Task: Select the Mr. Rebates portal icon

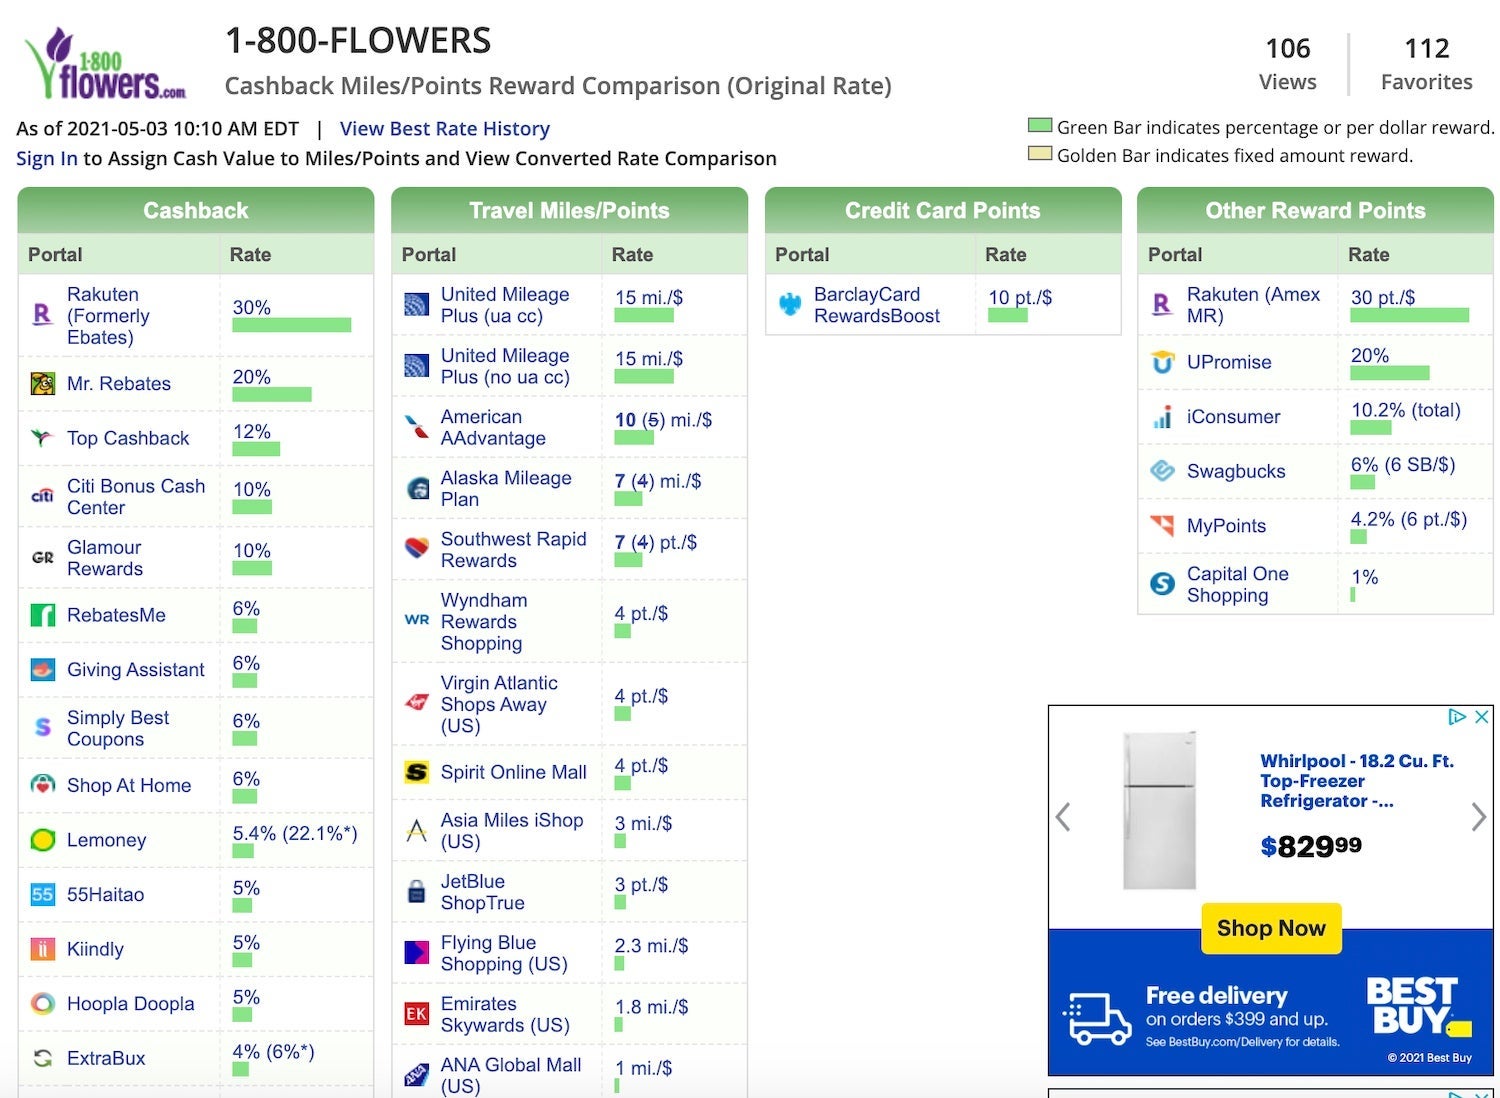Action: 42,383
